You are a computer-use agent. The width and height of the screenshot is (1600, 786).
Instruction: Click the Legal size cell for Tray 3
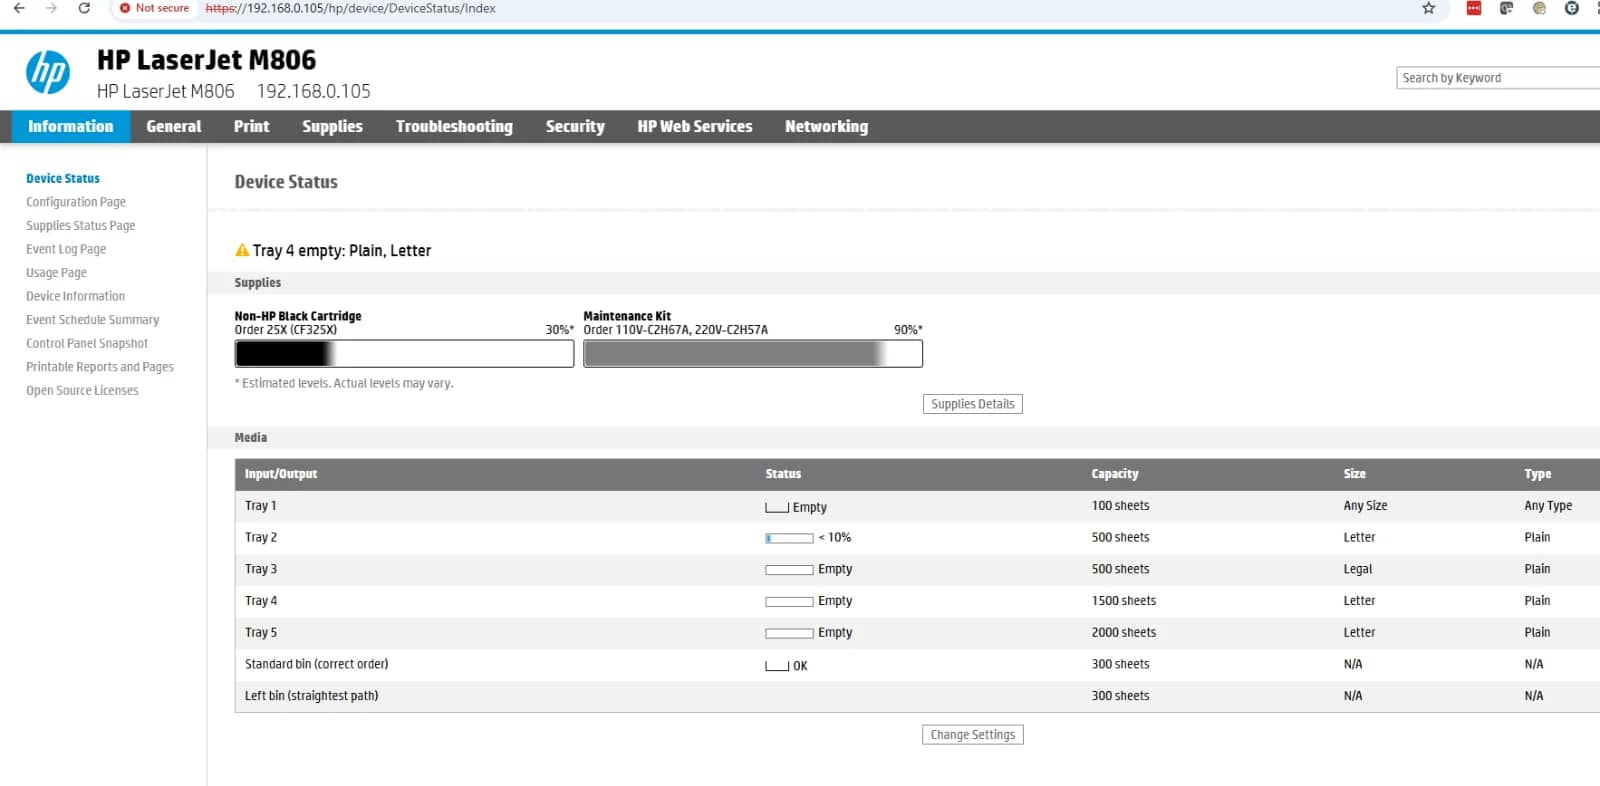pyautogui.click(x=1358, y=570)
